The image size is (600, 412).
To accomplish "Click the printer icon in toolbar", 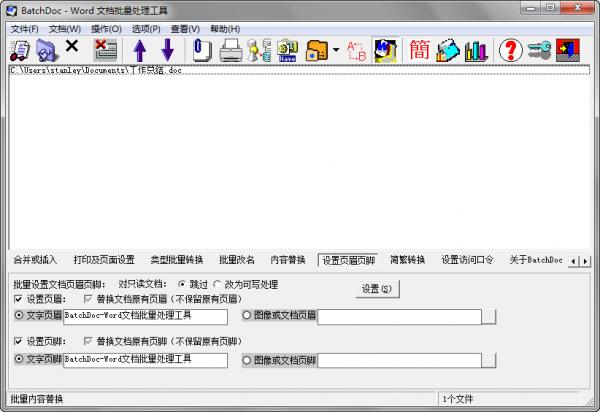I will pos(231,49).
